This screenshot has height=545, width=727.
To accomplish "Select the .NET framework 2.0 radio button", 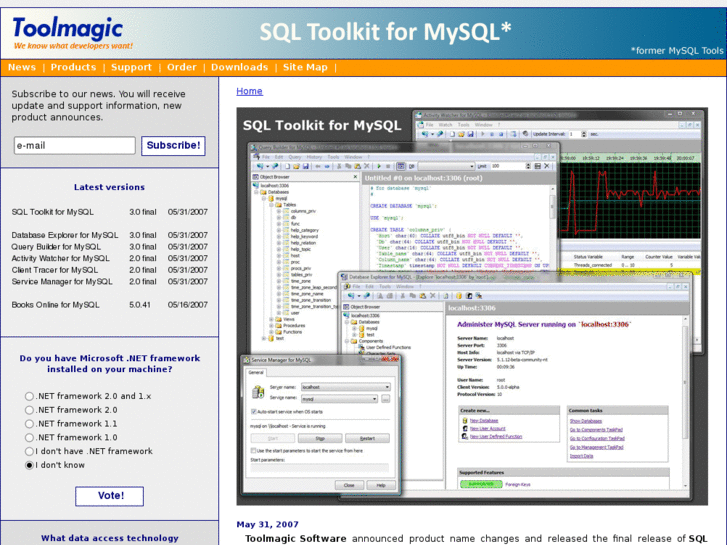I will coord(29,410).
